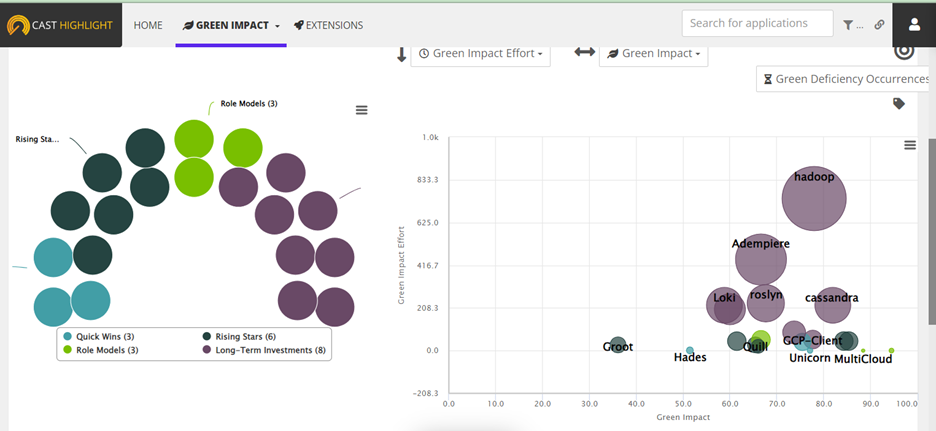This screenshot has width=936, height=431.
Task: Go to the Home tab
Action: tap(148, 25)
